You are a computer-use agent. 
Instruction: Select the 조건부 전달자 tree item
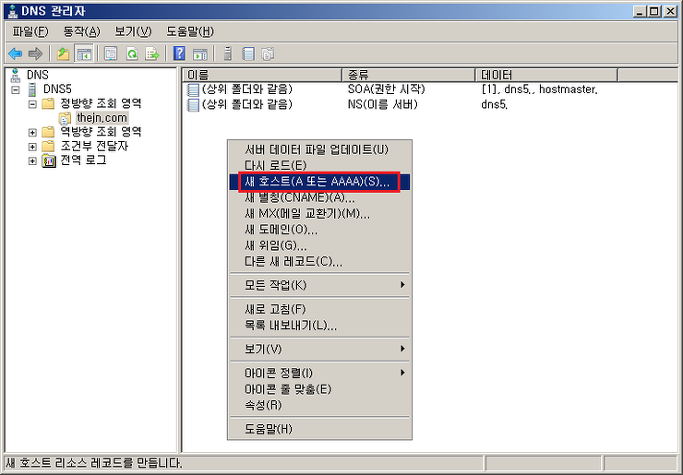point(94,146)
